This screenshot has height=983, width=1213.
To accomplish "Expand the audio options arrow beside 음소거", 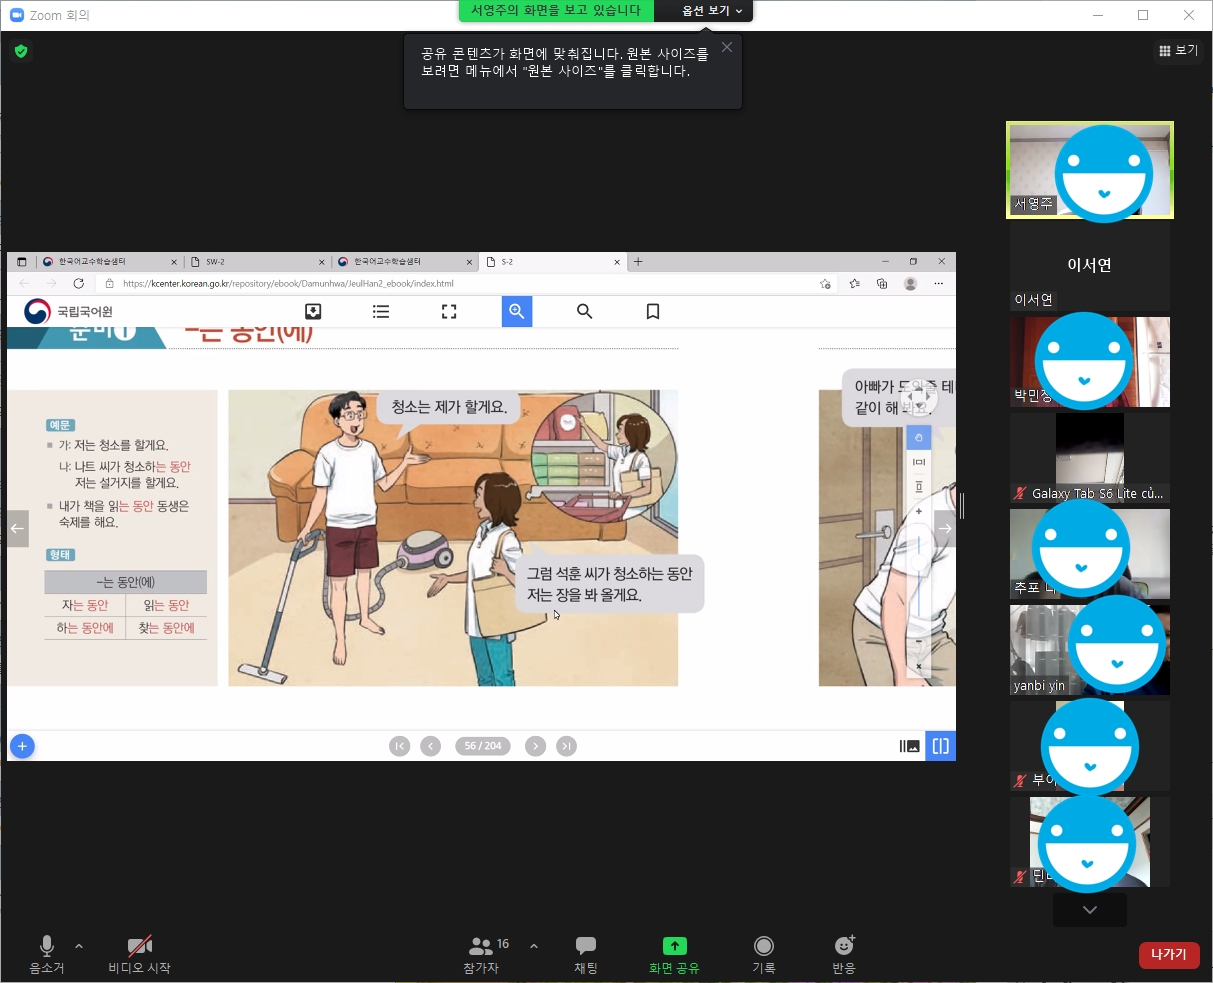I will (79, 946).
